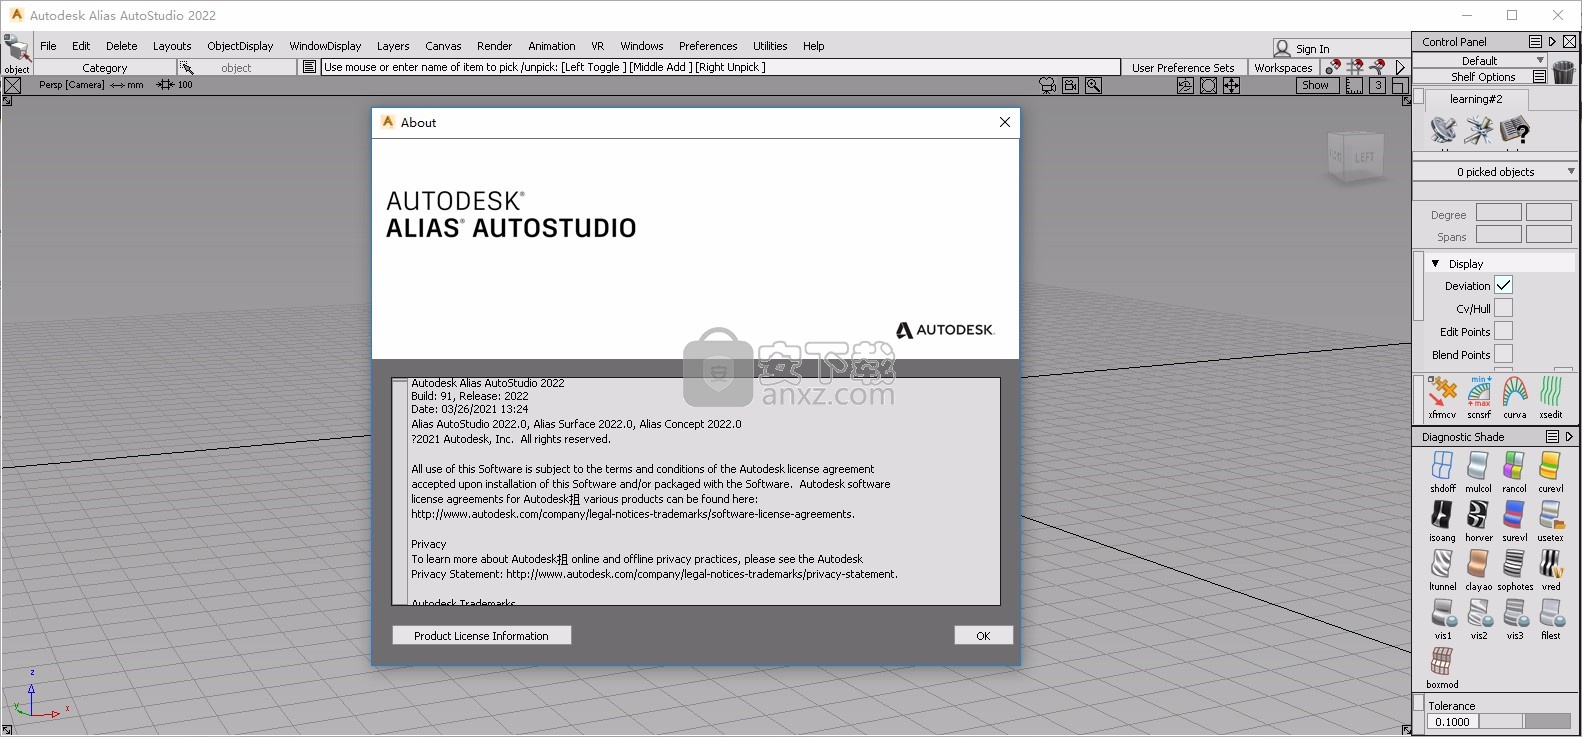Toggle grid snap magnet icon

1355,67
